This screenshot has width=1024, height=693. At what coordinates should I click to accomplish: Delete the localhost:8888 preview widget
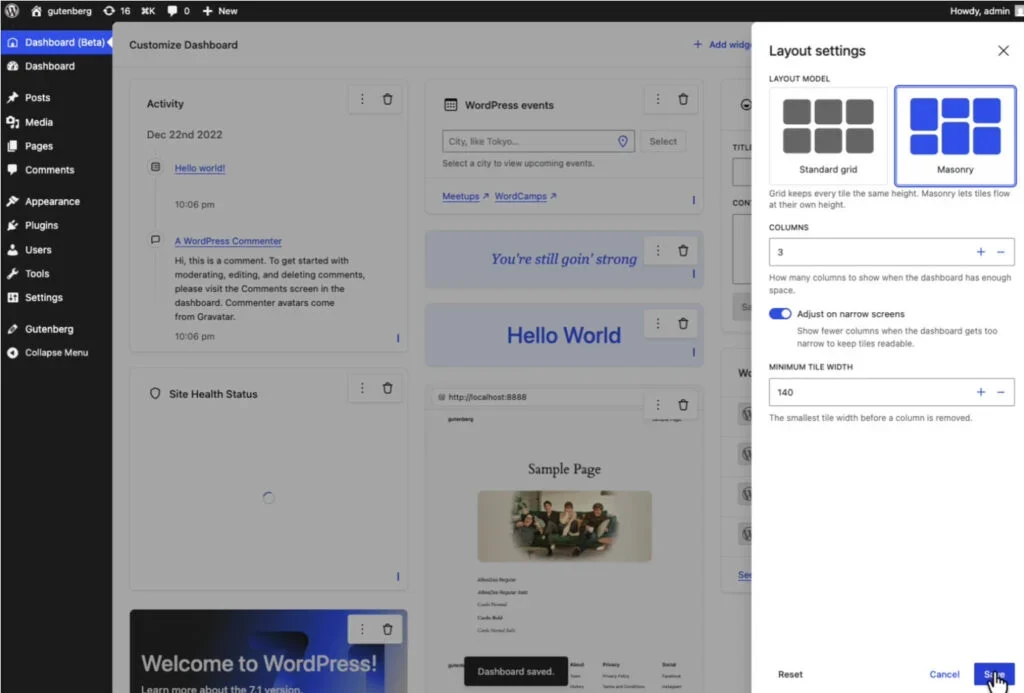683,405
